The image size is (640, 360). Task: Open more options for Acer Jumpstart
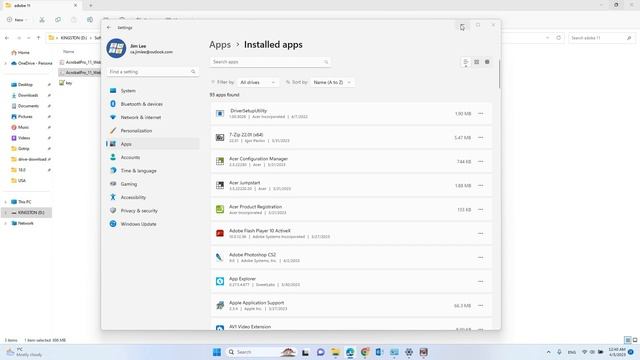click(480, 185)
